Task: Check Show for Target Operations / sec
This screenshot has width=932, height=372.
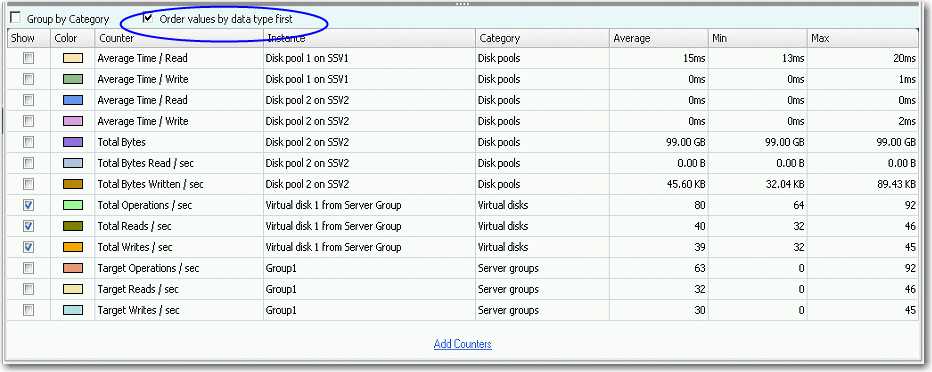Action: point(28,268)
